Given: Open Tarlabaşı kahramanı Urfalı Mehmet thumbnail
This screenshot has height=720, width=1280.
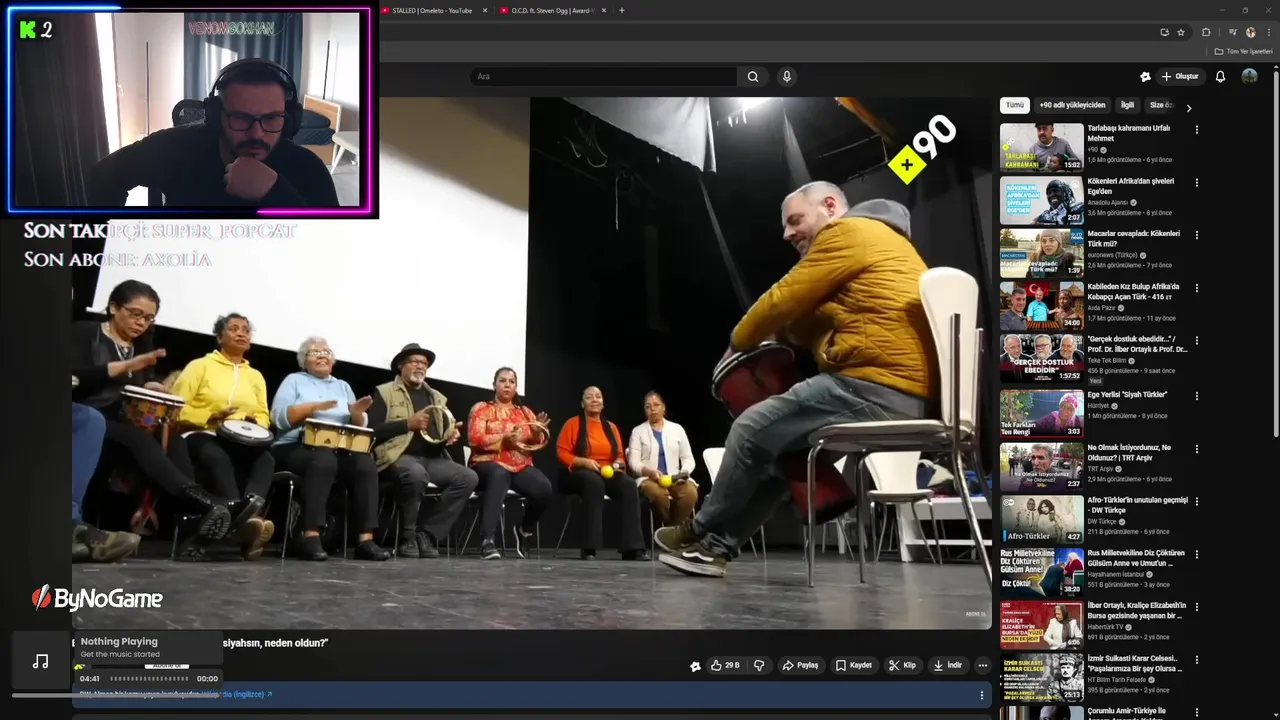Looking at the screenshot, I should tap(1041, 147).
